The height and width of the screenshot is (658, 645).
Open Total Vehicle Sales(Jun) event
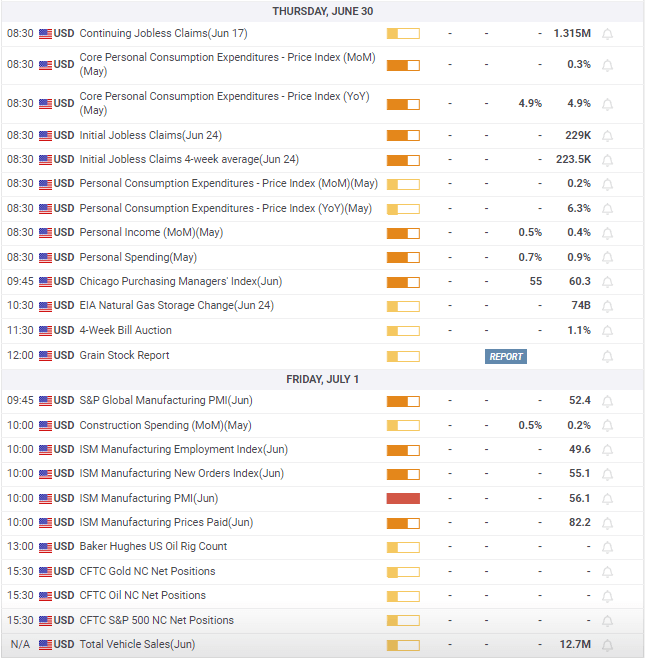coord(137,644)
